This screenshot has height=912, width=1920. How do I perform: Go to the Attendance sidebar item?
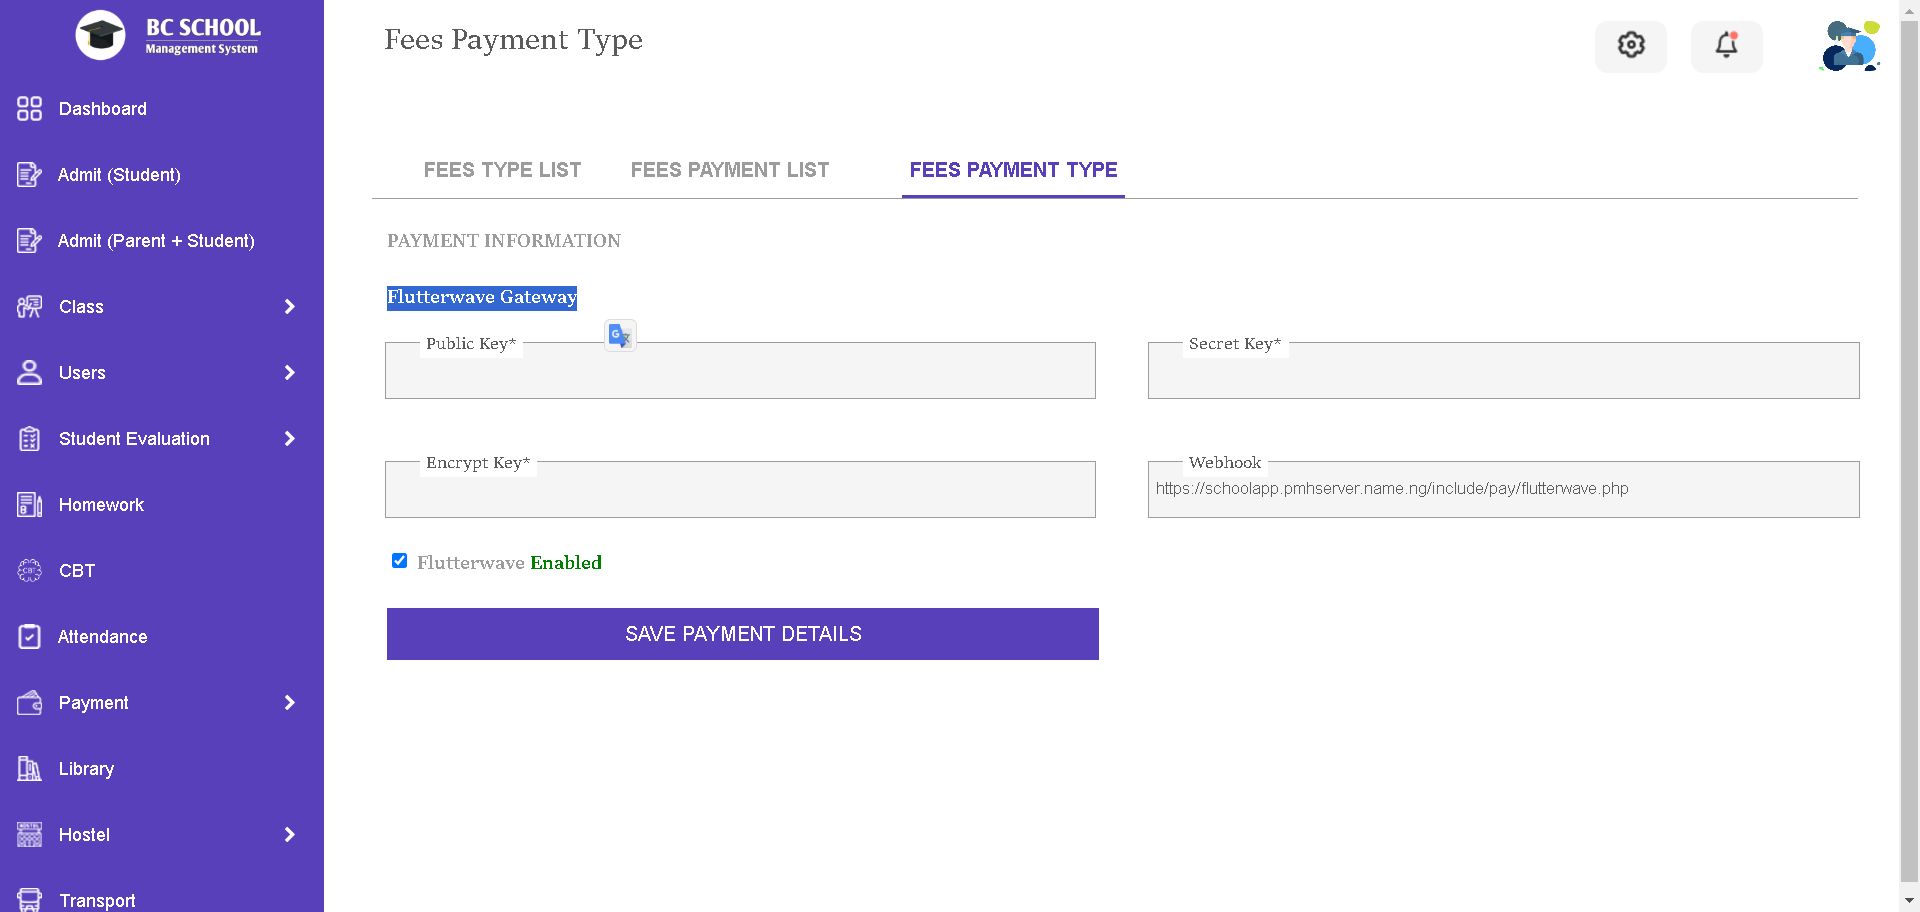pyautogui.click(x=102, y=637)
